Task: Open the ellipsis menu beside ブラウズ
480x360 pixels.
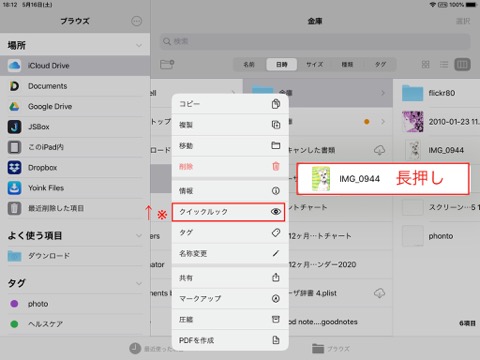Action: (136, 21)
